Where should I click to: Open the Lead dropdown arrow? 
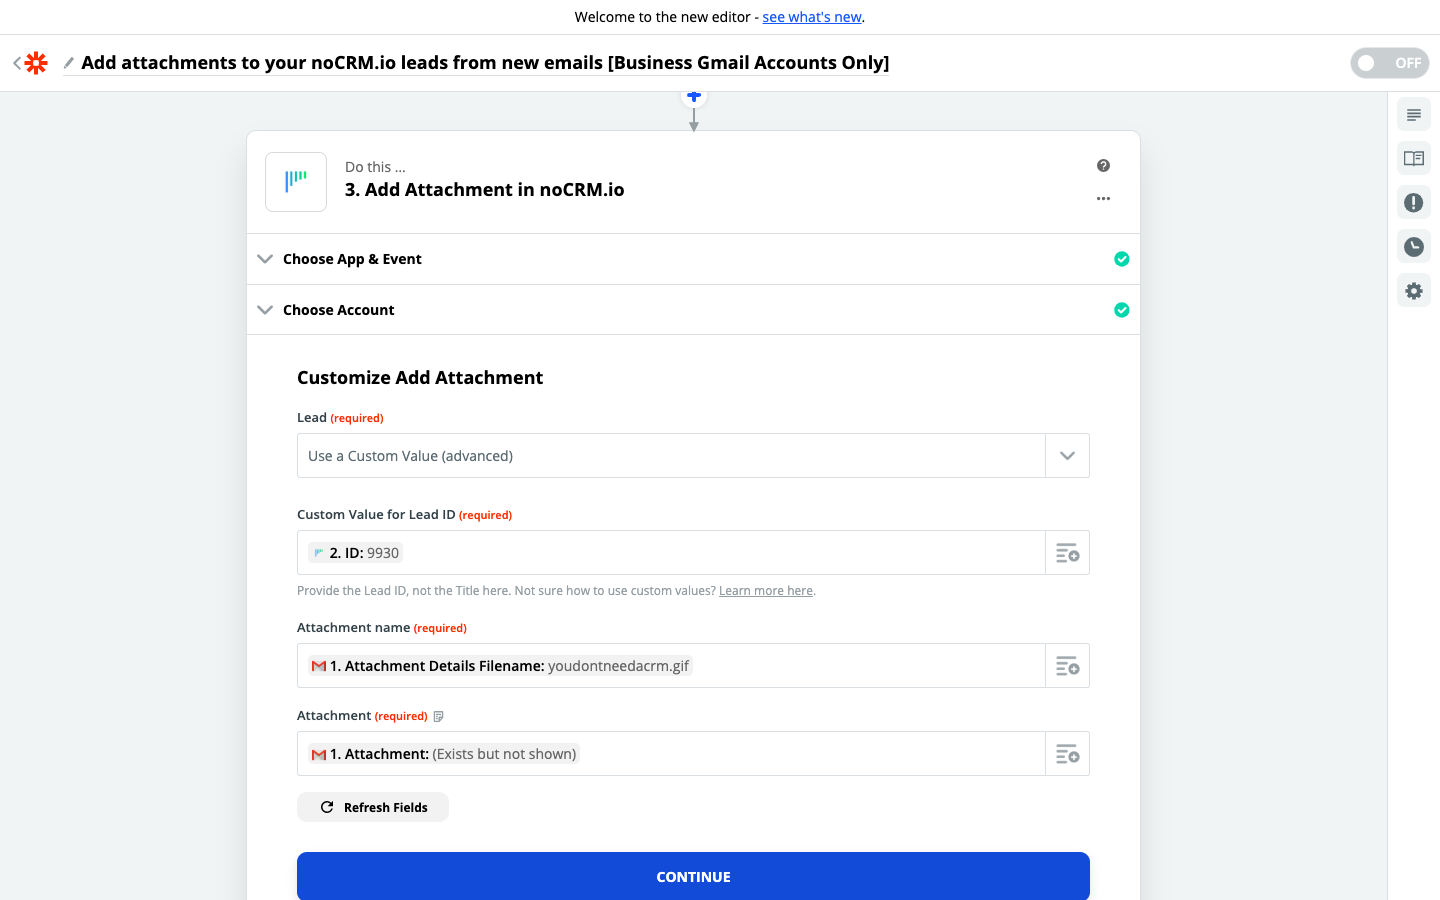tap(1067, 456)
